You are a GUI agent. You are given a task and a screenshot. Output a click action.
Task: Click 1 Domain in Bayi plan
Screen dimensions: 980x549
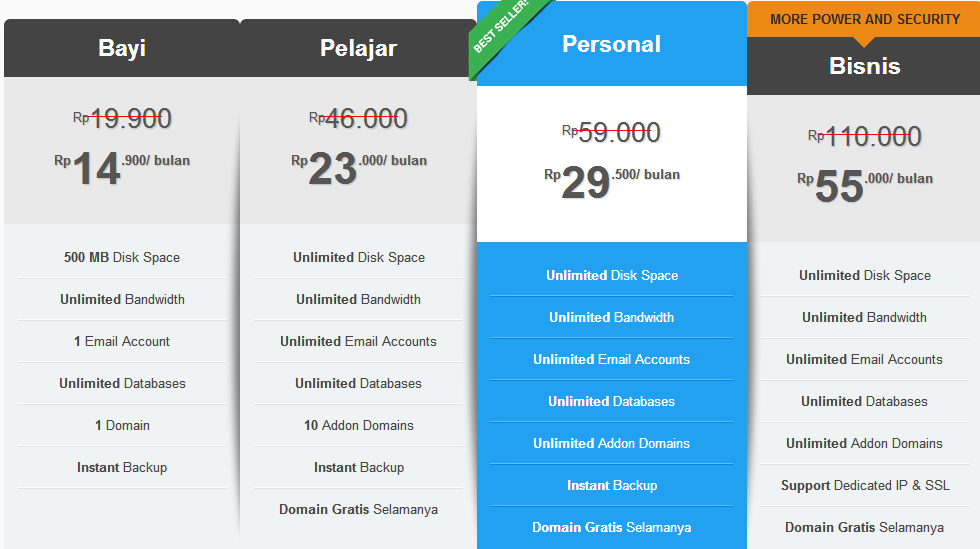click(122, 425)
